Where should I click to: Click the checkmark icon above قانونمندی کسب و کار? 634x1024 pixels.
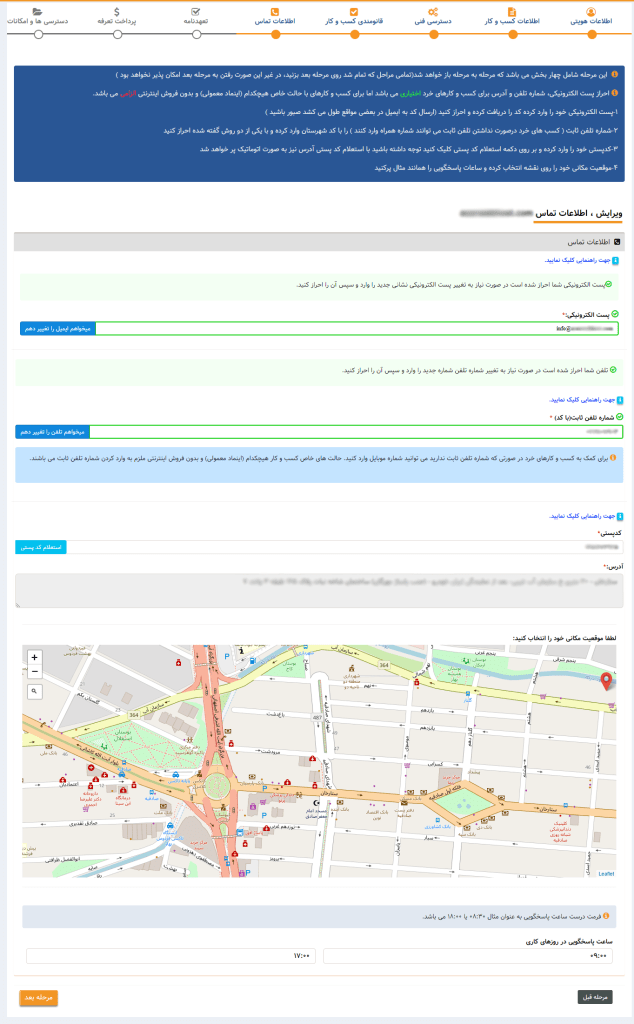click(354, 12)
